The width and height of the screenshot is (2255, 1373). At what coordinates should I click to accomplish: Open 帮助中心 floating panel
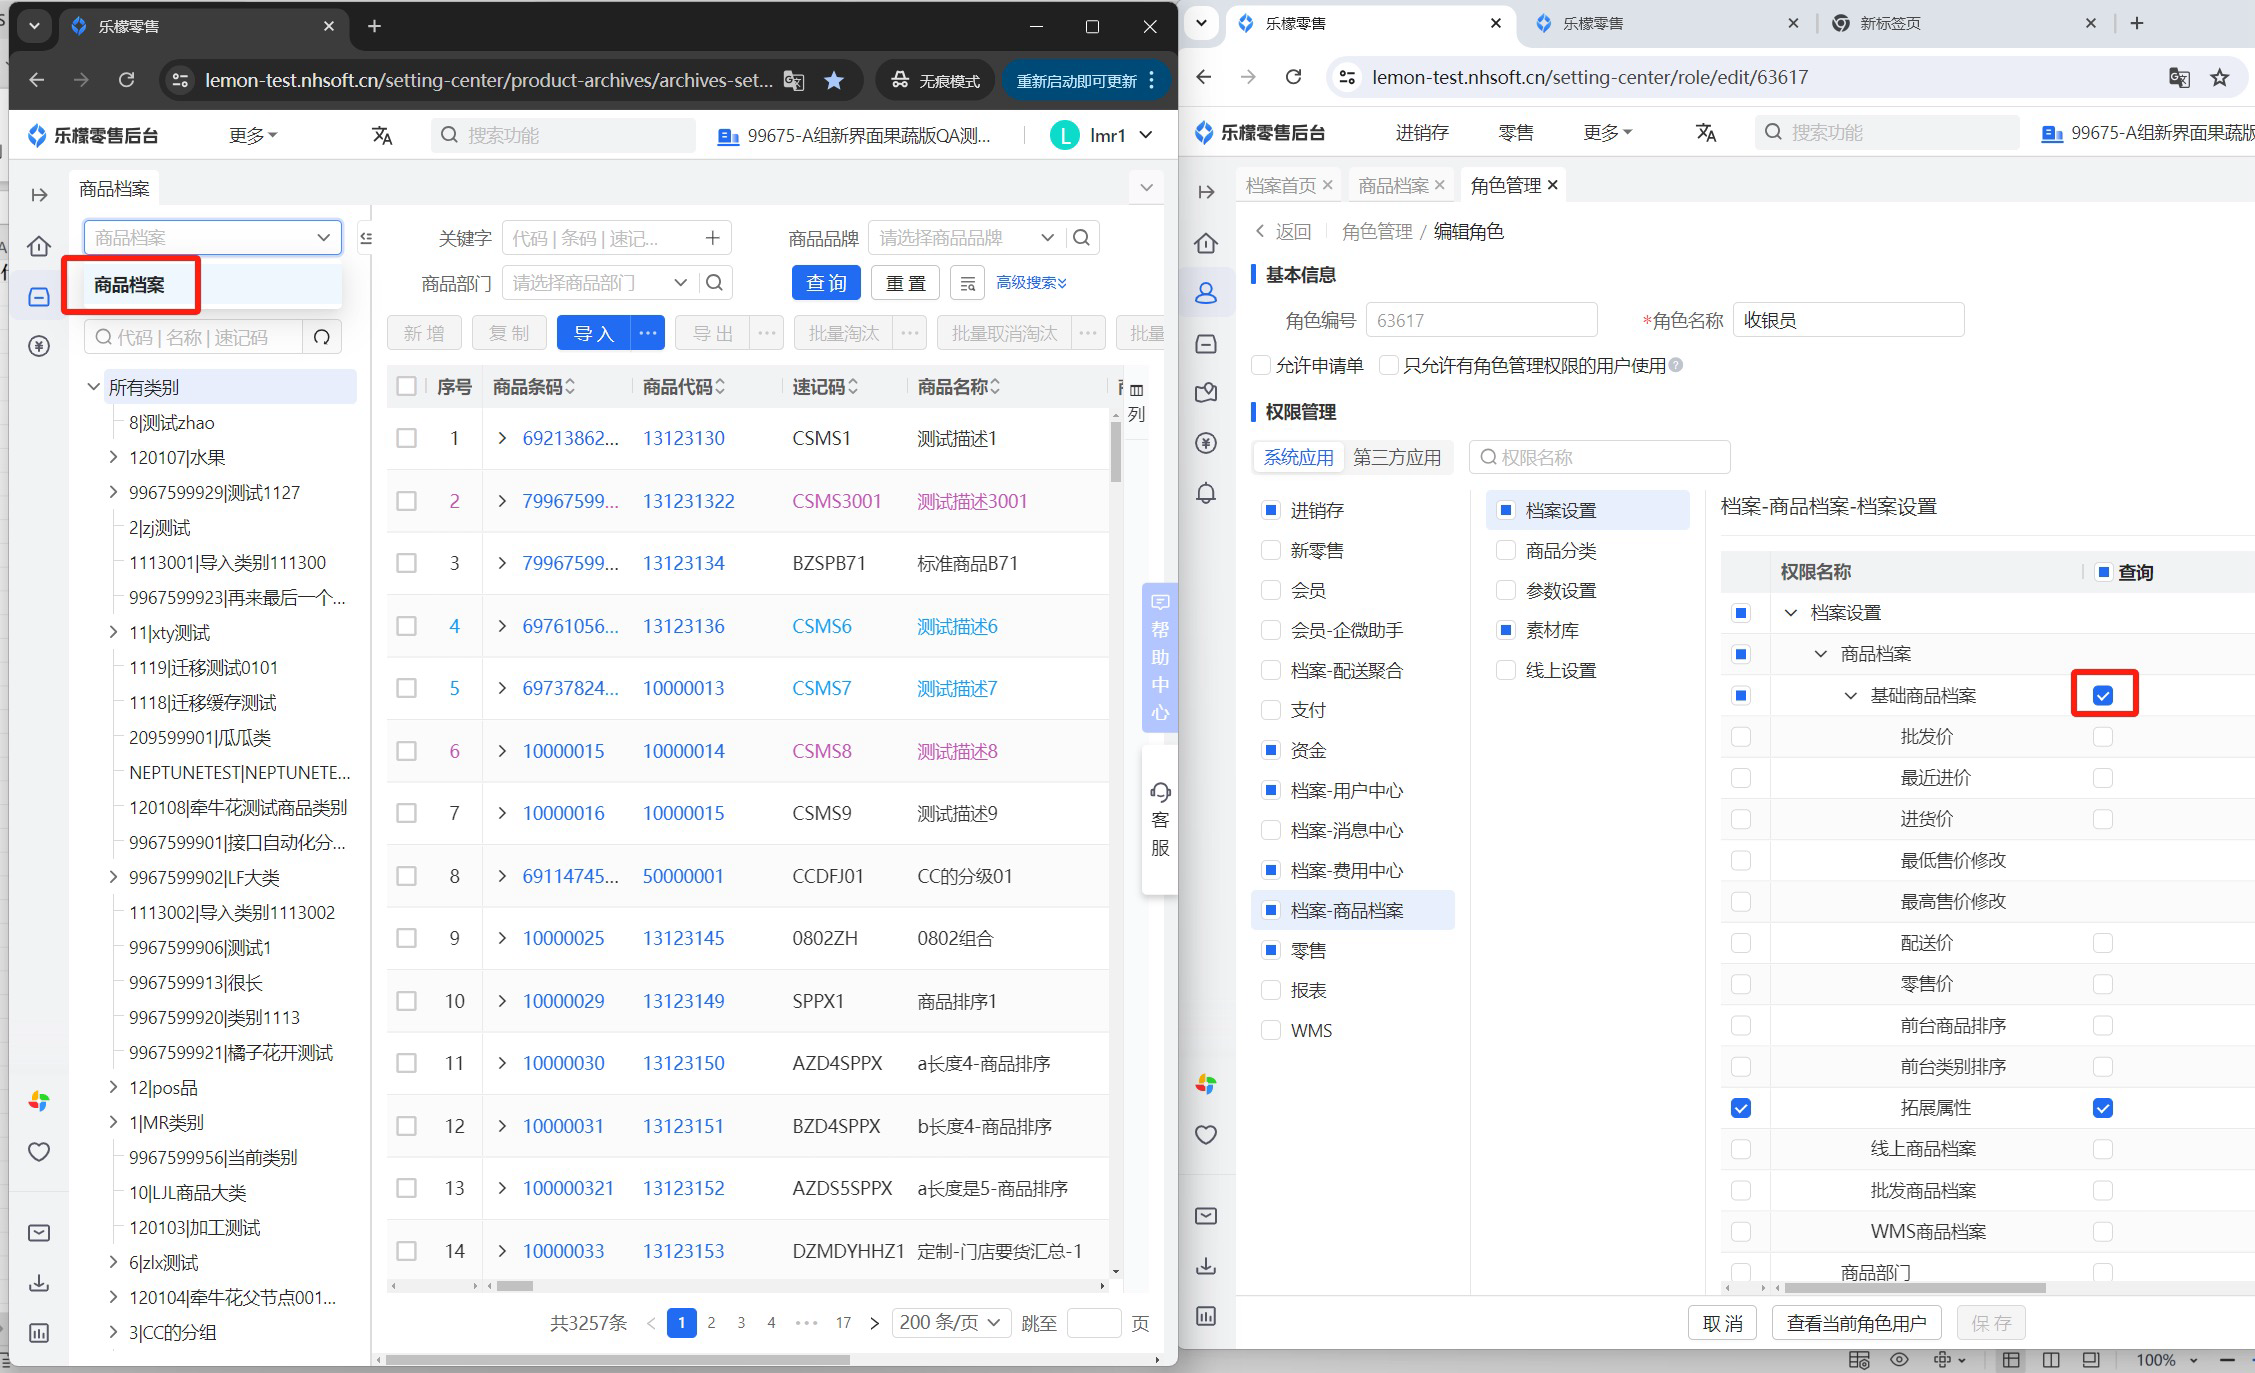[1160, 657]
